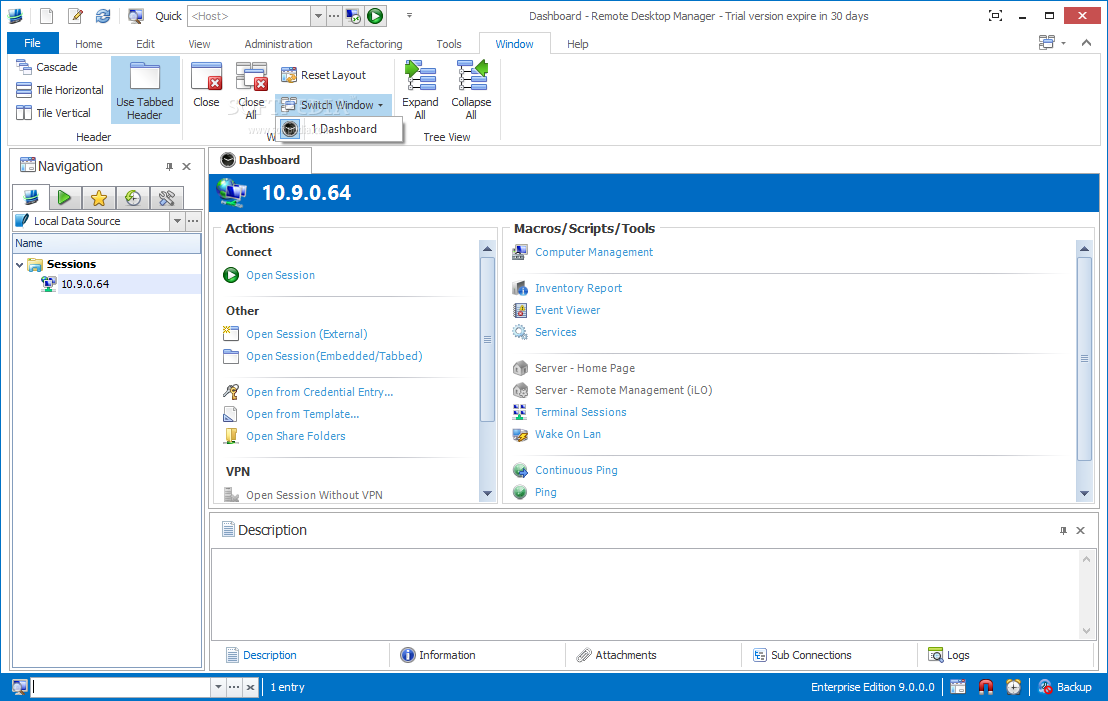The height and width of the screenshot is (701, 1108).
Task: Click Open Session link
Action: click(280, 276)
